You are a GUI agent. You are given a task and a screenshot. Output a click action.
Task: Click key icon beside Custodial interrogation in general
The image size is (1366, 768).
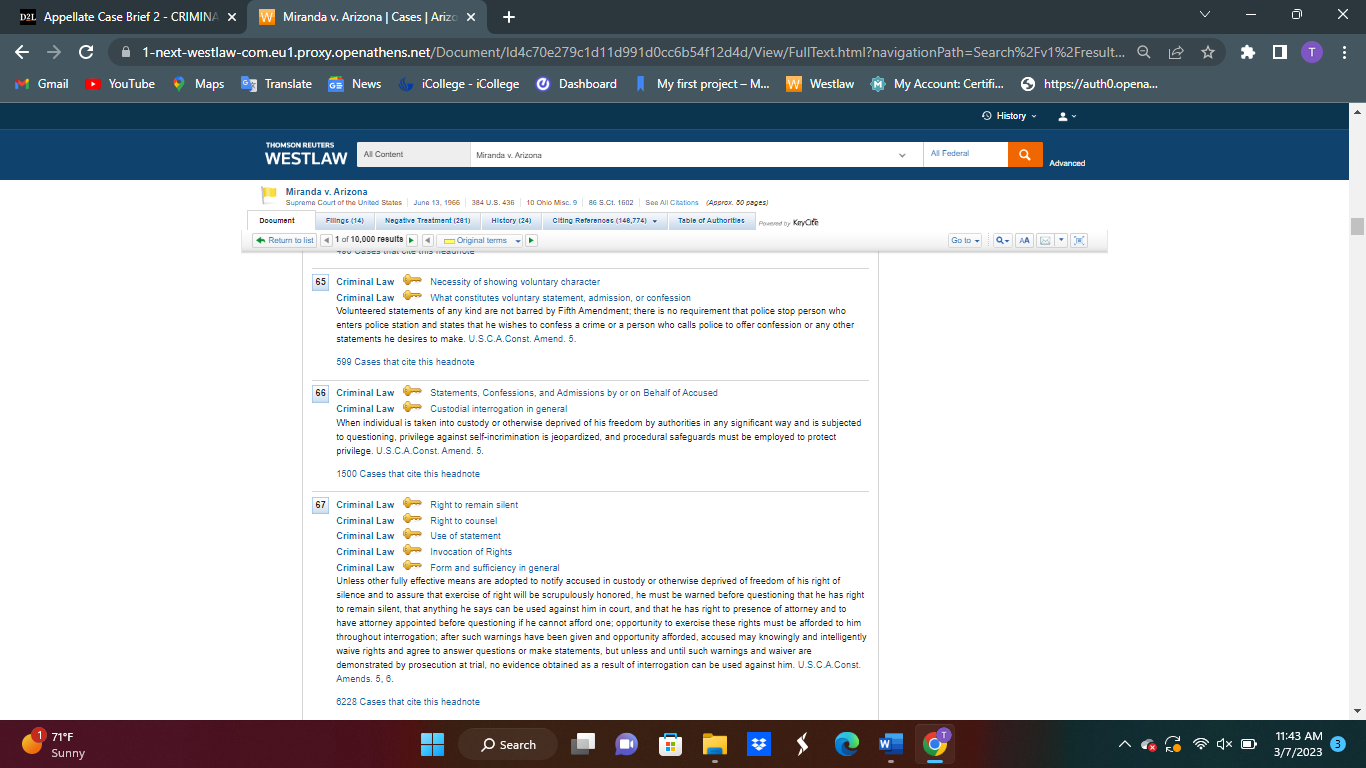[412, 408]
